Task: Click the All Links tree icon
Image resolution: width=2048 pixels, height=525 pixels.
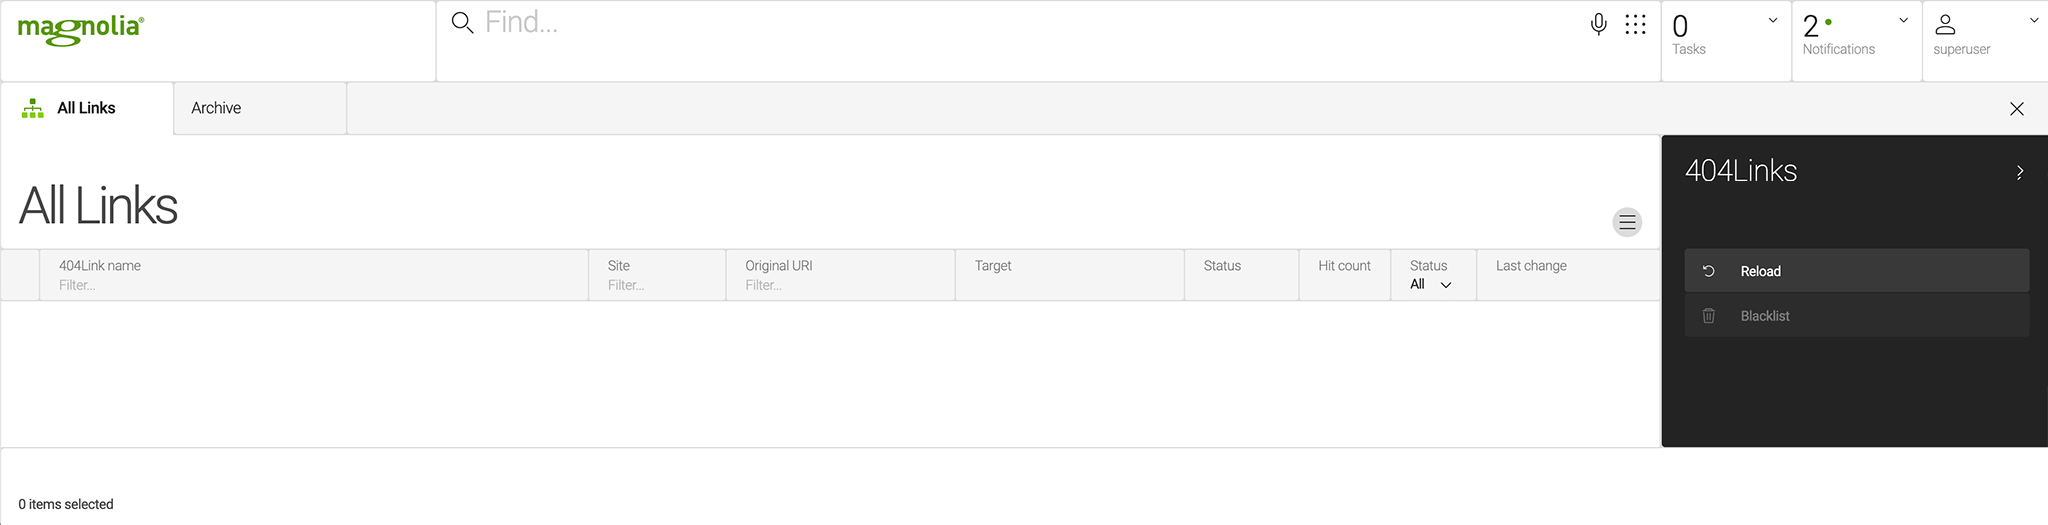Action: 33,109
